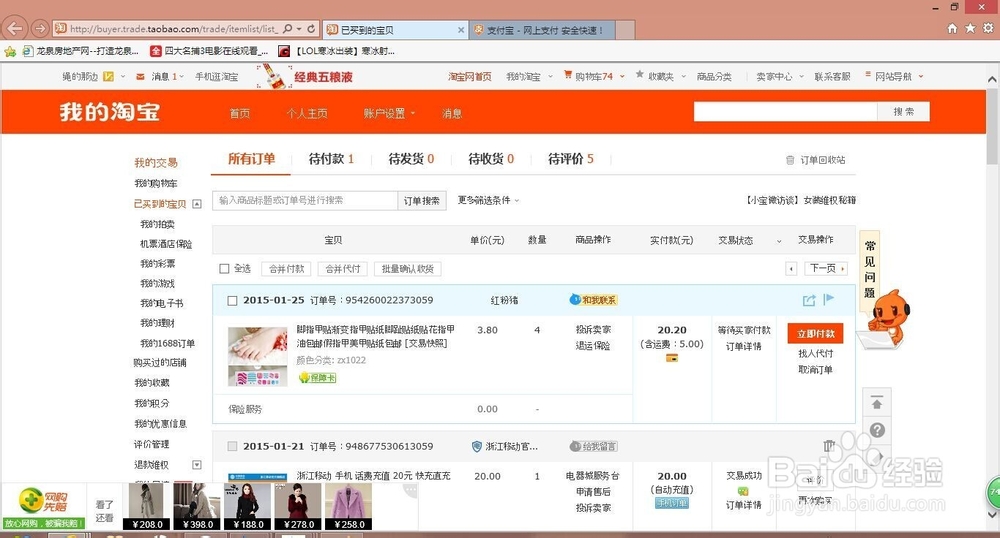Click the 取消订单 link
This screenshot has width=1000, height=538.
(x=815, y=370)
